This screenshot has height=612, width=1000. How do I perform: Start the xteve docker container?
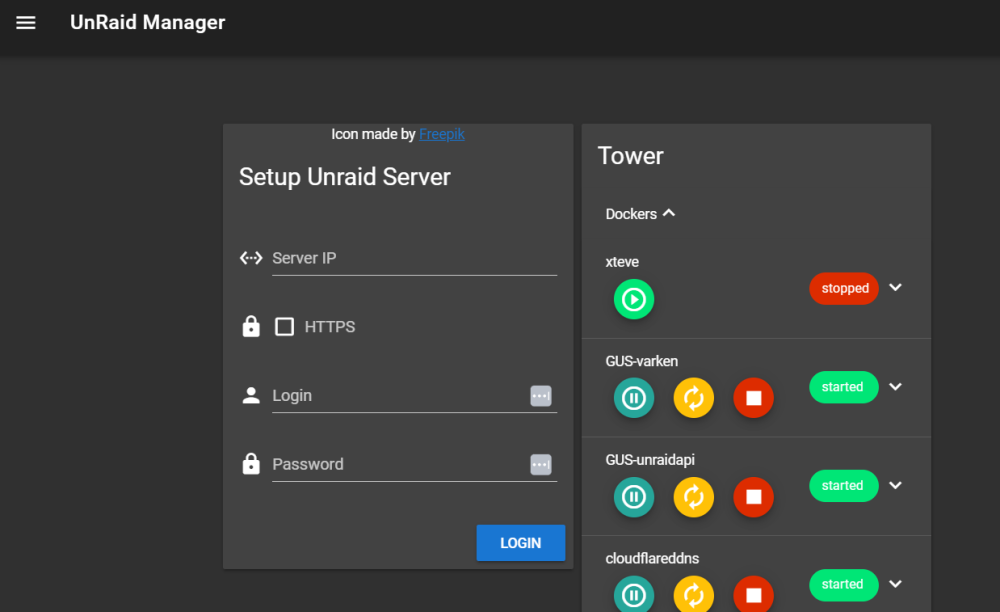pyautogui.click(x=633, y=299)
